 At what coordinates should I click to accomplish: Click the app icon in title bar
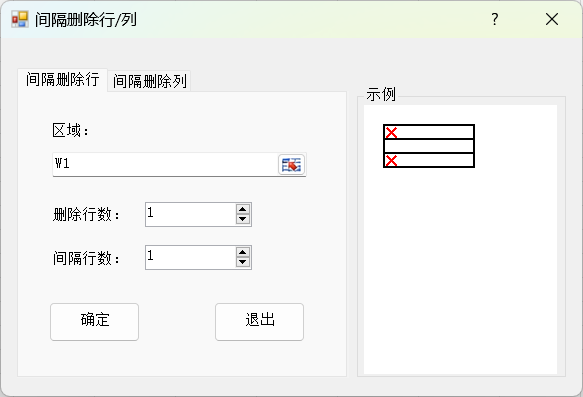coord(20,19)
